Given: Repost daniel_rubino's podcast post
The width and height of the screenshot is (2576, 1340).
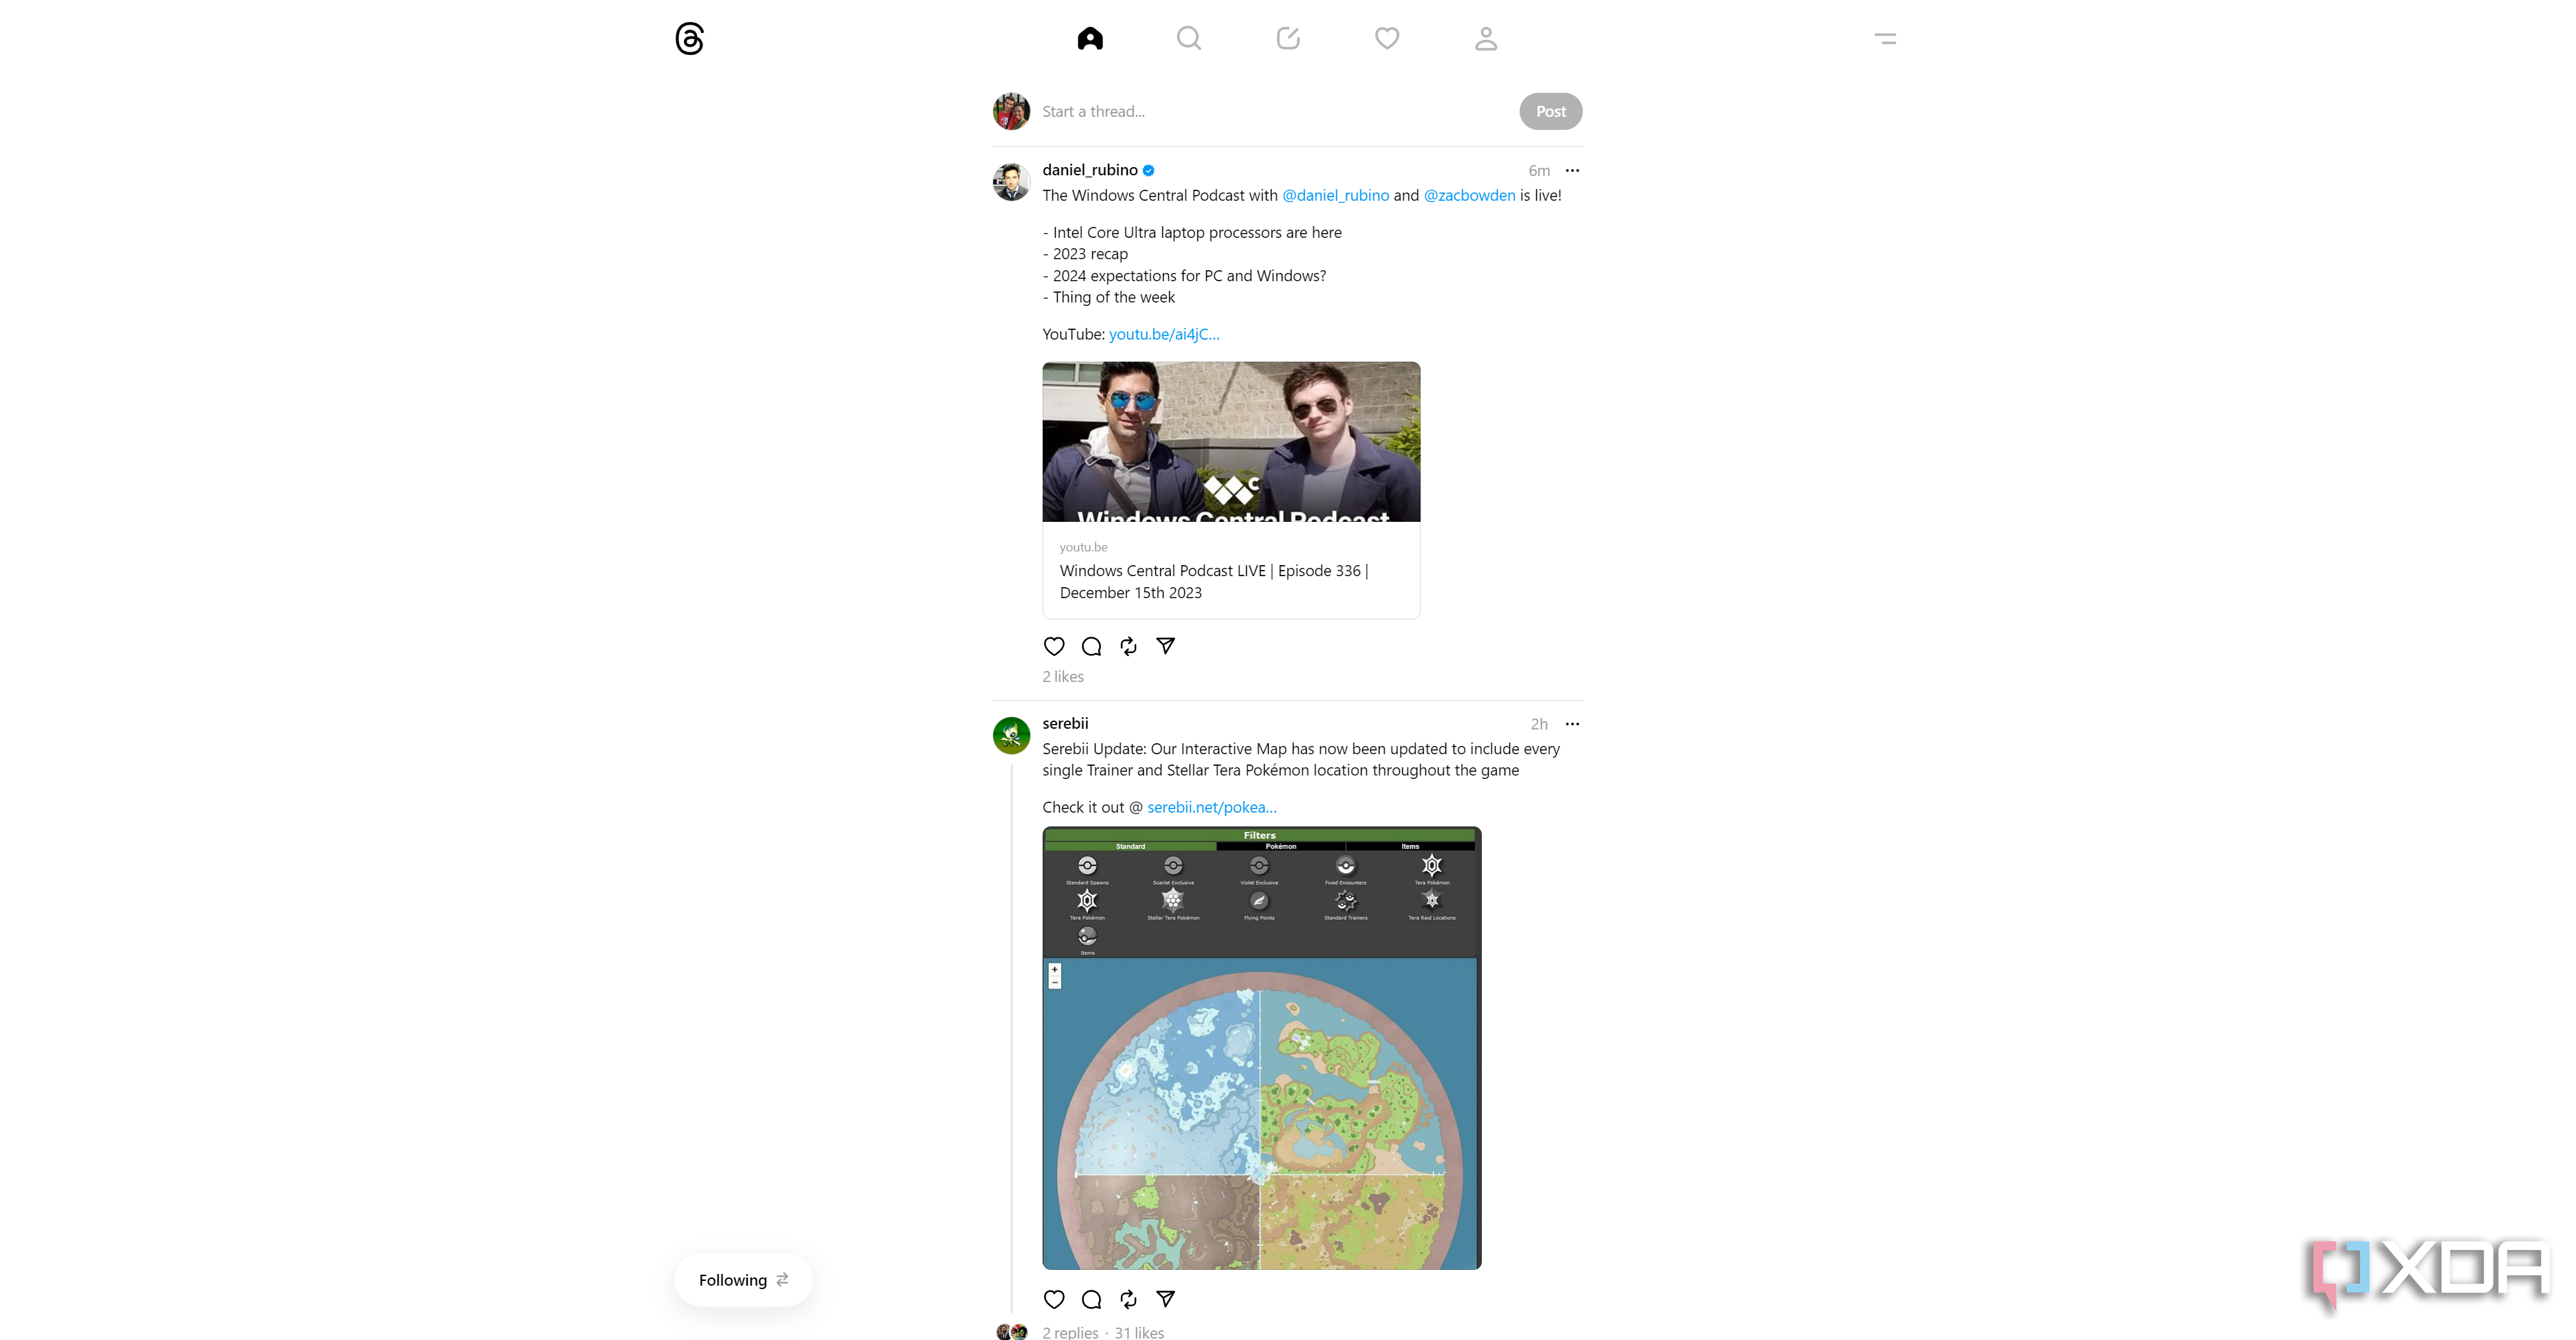Looking at the screenshot, I should pos(1128,646).
